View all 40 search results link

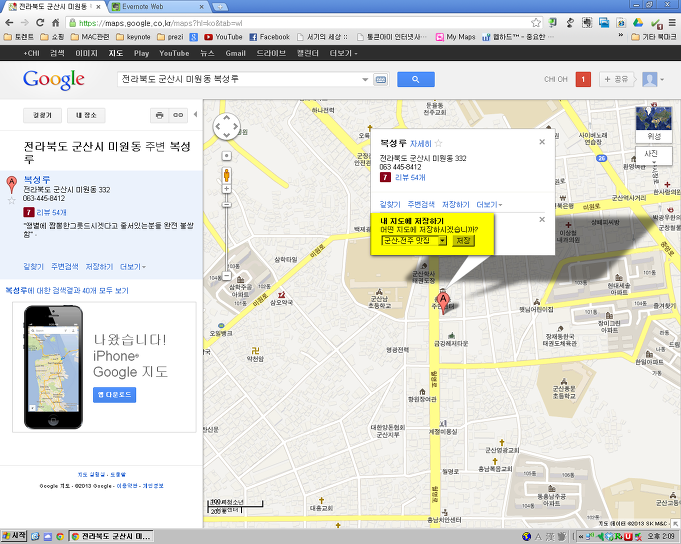pyautogui.click(x=67, y=290)
